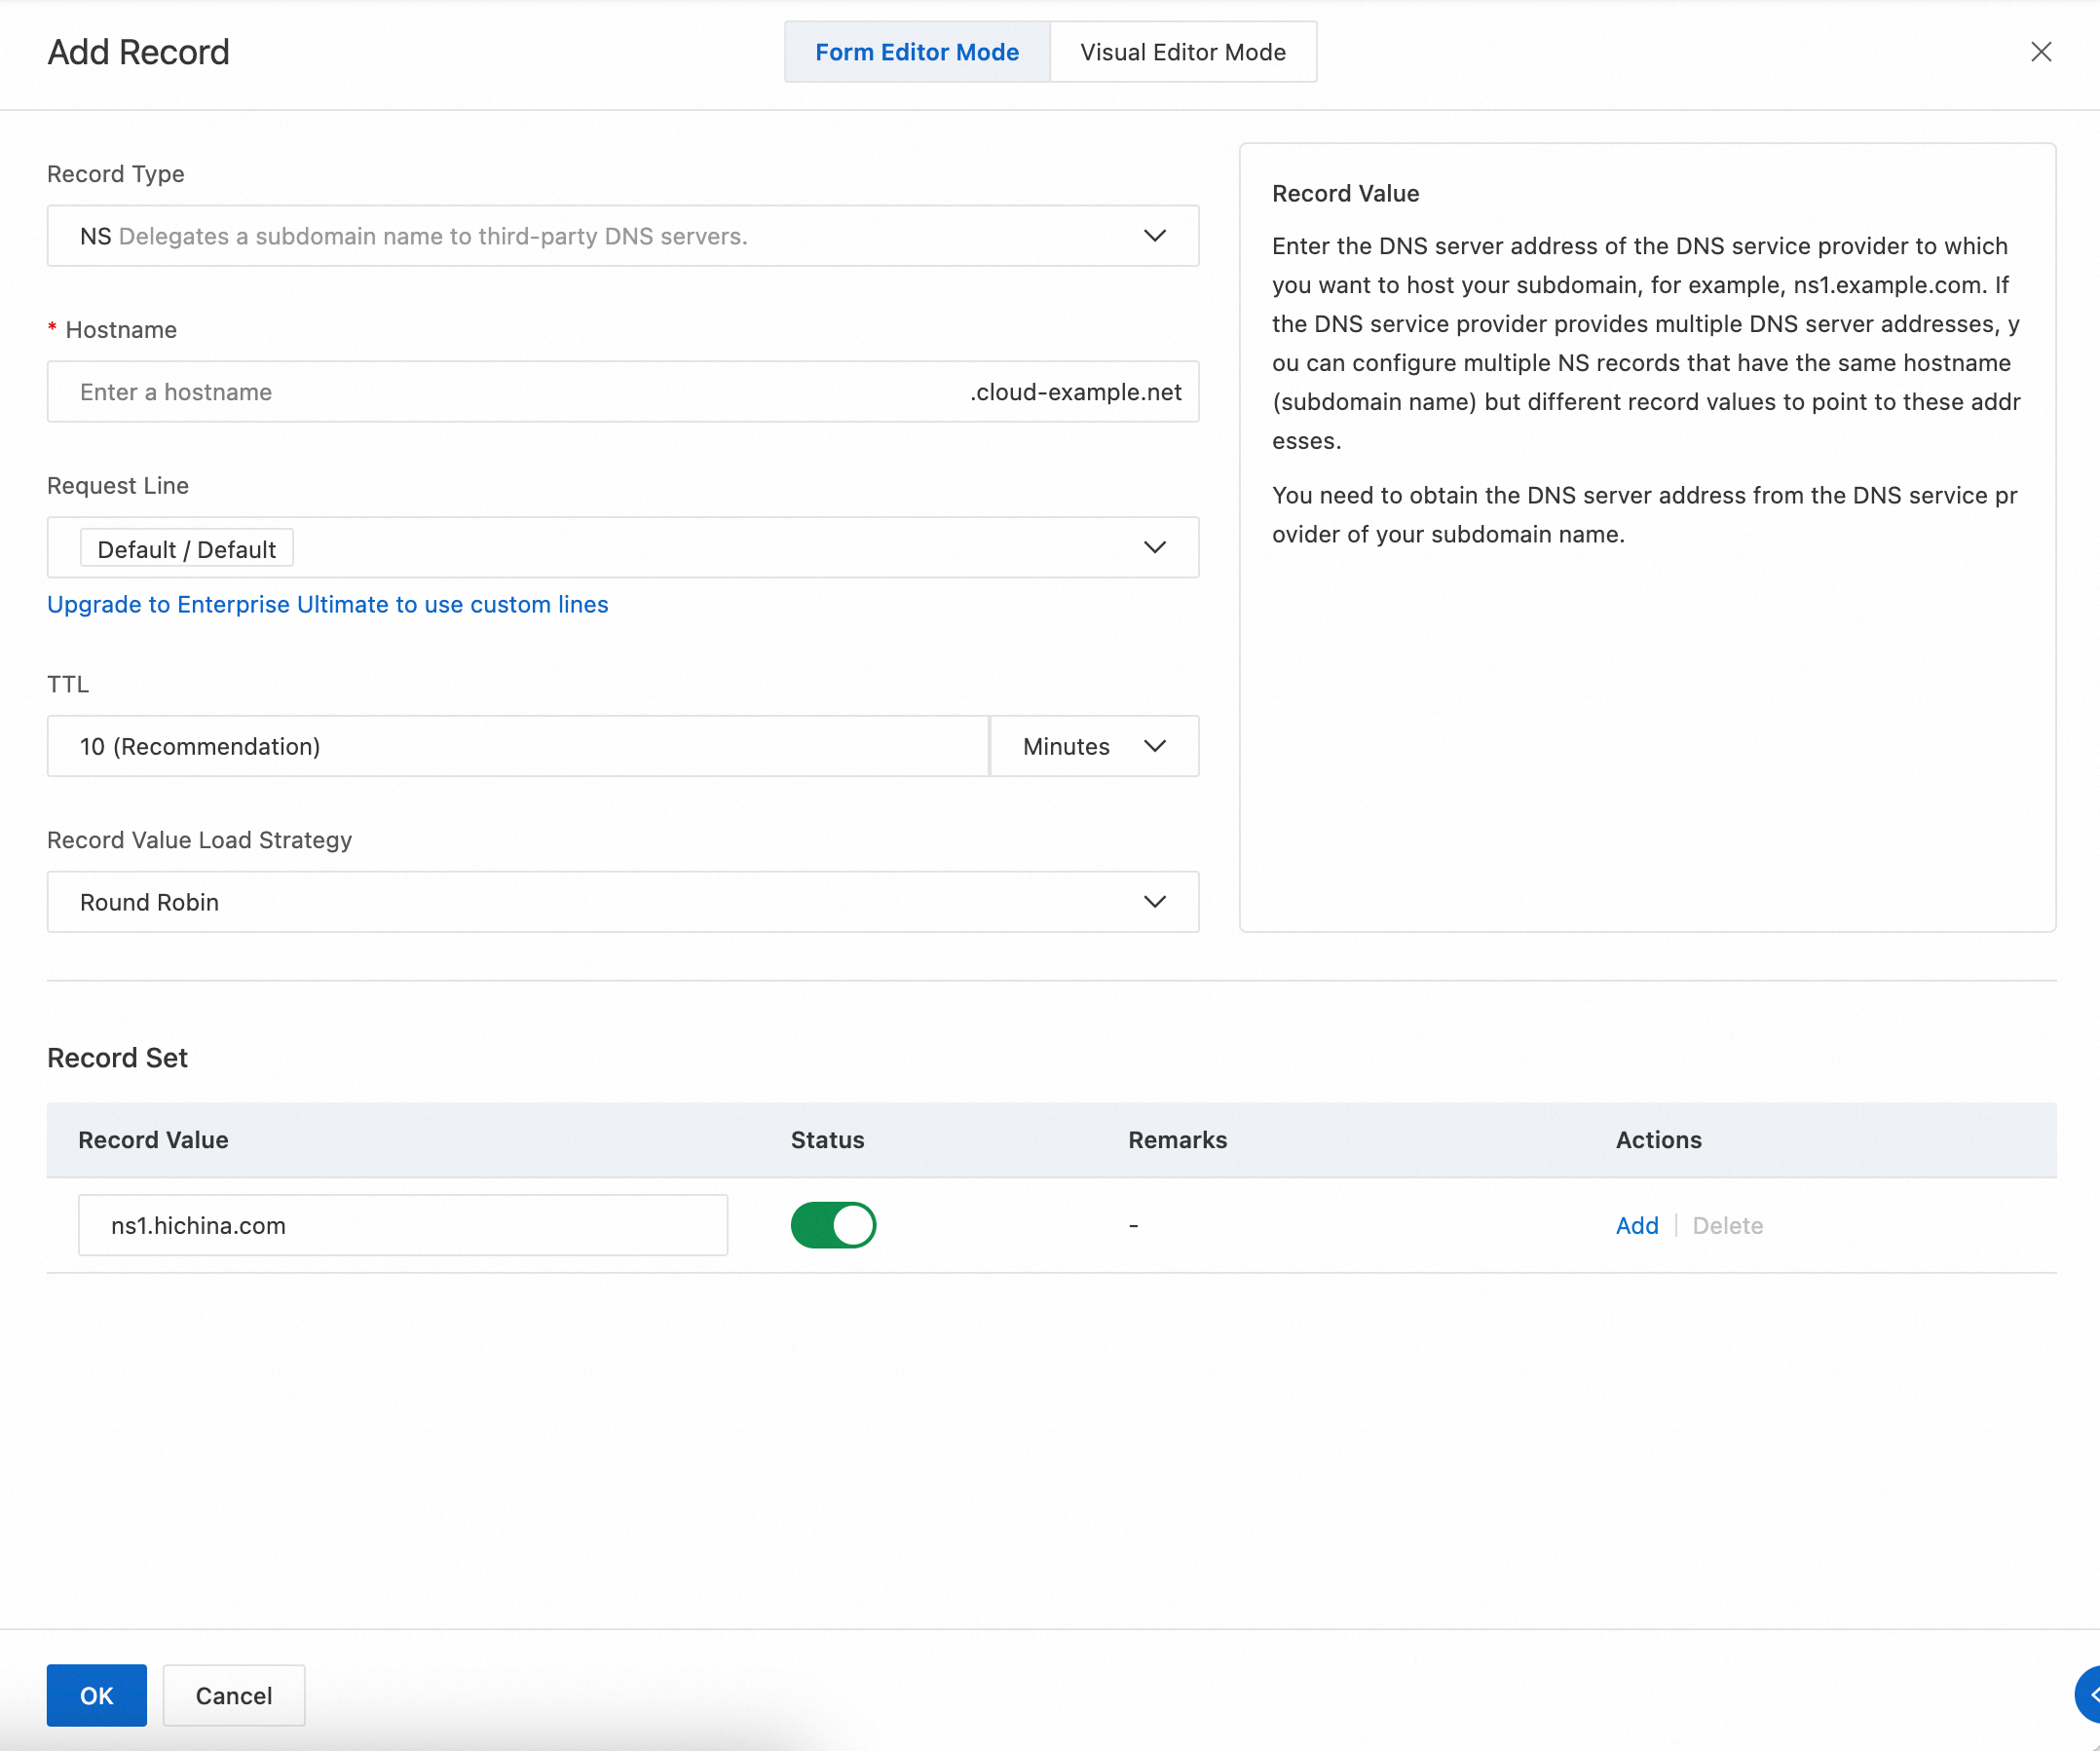Click the OK button

click(x=96, y=1695)
